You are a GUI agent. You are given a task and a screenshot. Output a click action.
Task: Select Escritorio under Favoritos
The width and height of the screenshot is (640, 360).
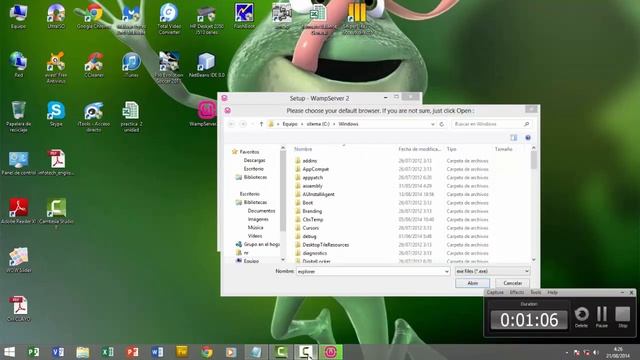point(253,169)
